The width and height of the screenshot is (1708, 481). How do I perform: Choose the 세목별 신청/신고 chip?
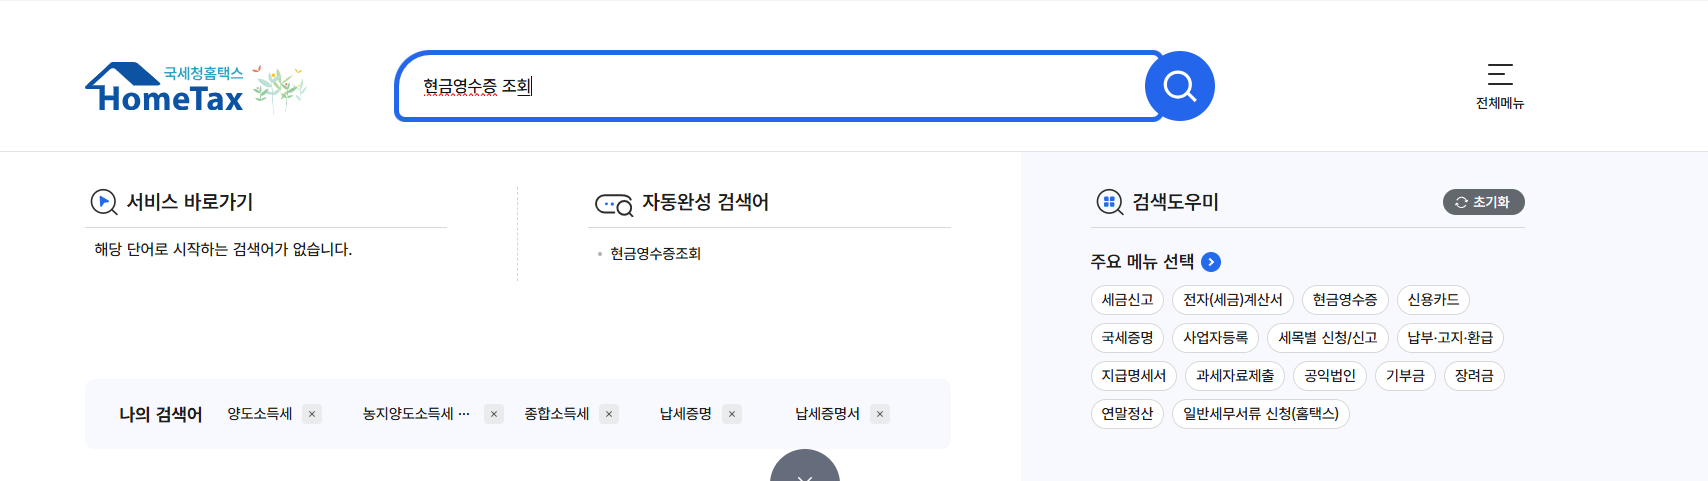click(1328, 338)
